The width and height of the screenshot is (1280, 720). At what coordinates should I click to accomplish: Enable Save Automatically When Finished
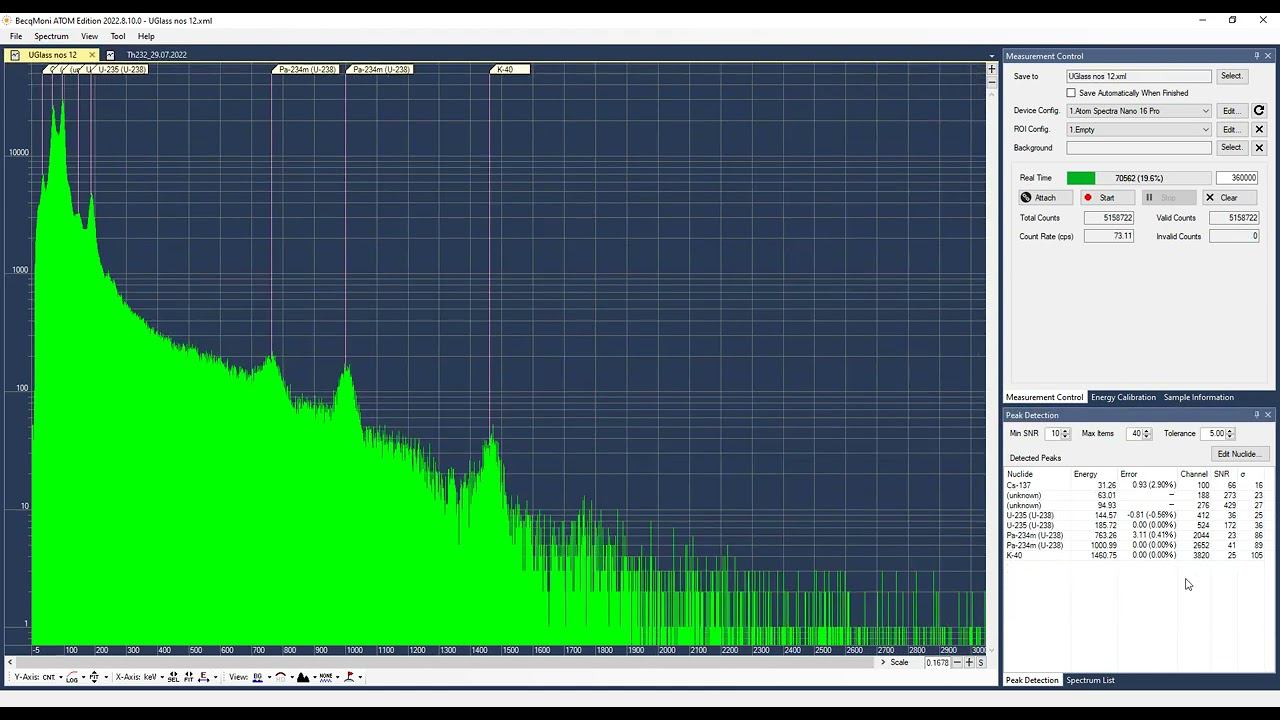pyautogui.click(x=1071, y=93)
